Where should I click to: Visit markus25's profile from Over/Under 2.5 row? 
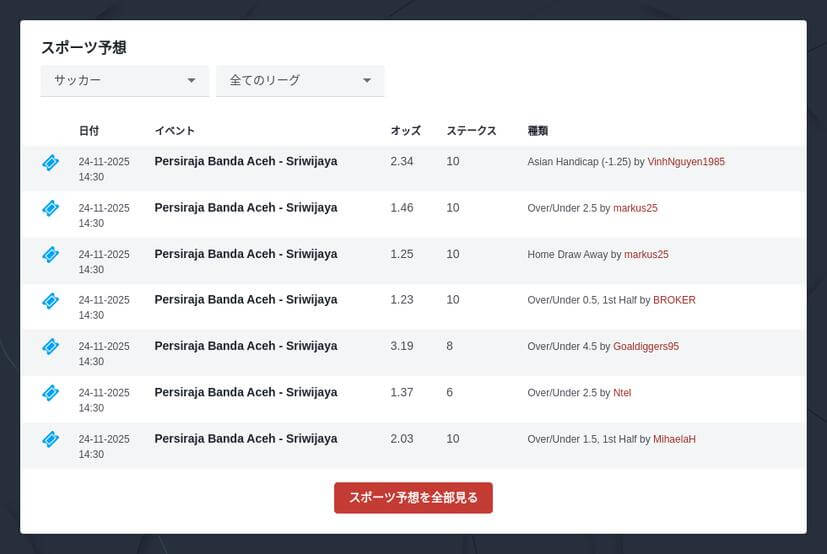coord(635,208)
